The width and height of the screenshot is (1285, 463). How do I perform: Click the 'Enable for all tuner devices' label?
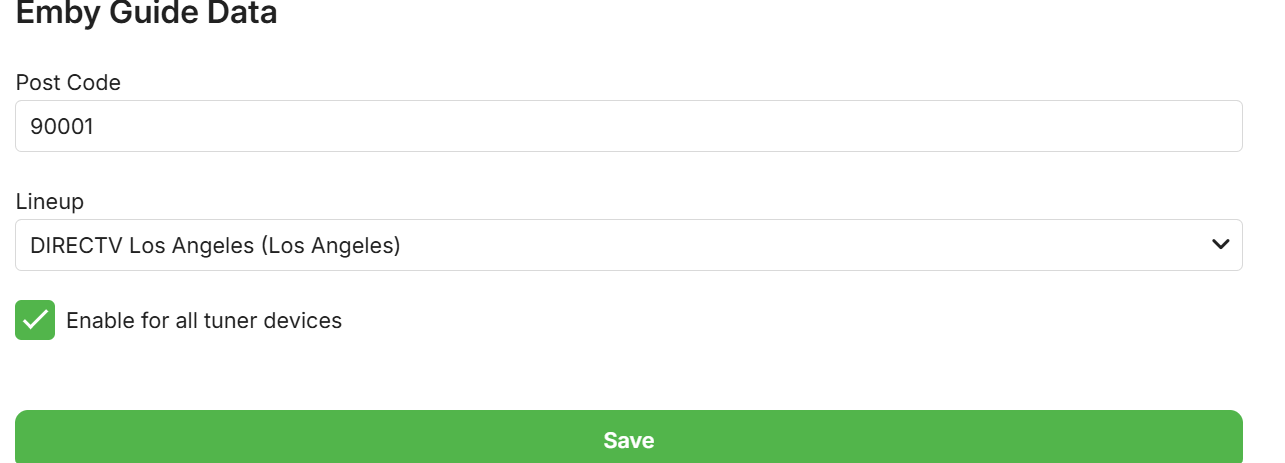[x=204, y=321]
